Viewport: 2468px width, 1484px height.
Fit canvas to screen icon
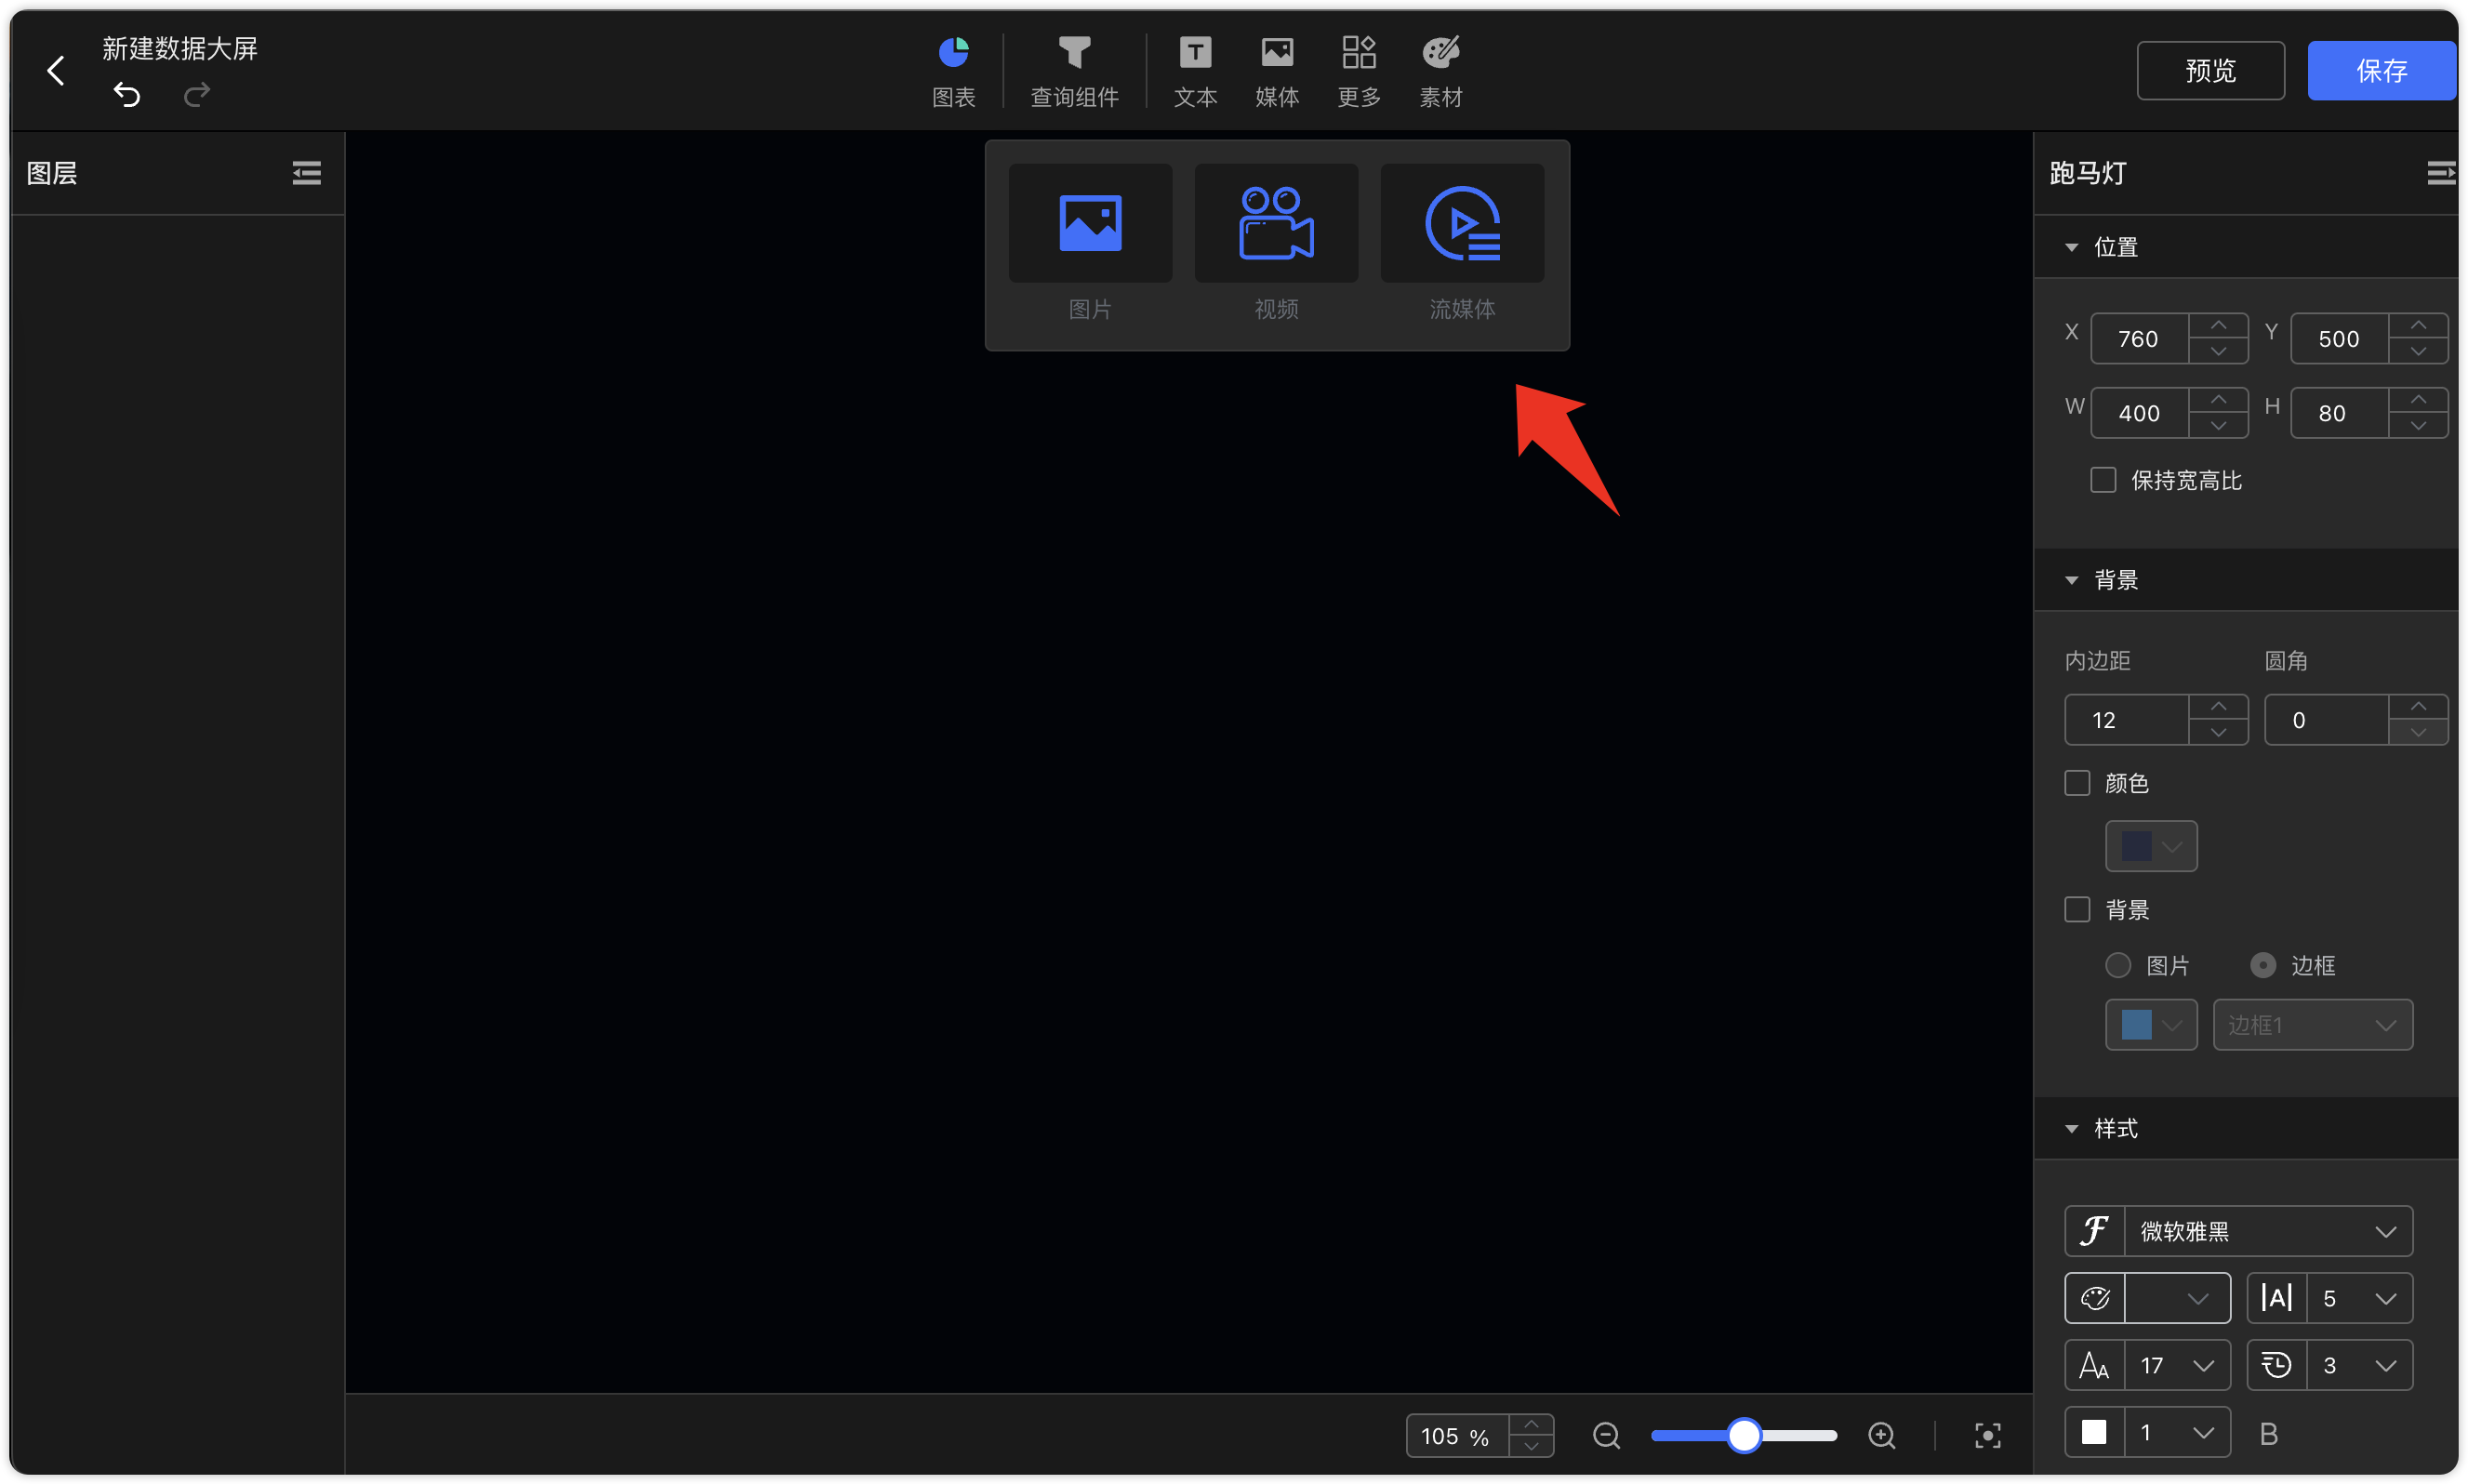[1988, 1436]
